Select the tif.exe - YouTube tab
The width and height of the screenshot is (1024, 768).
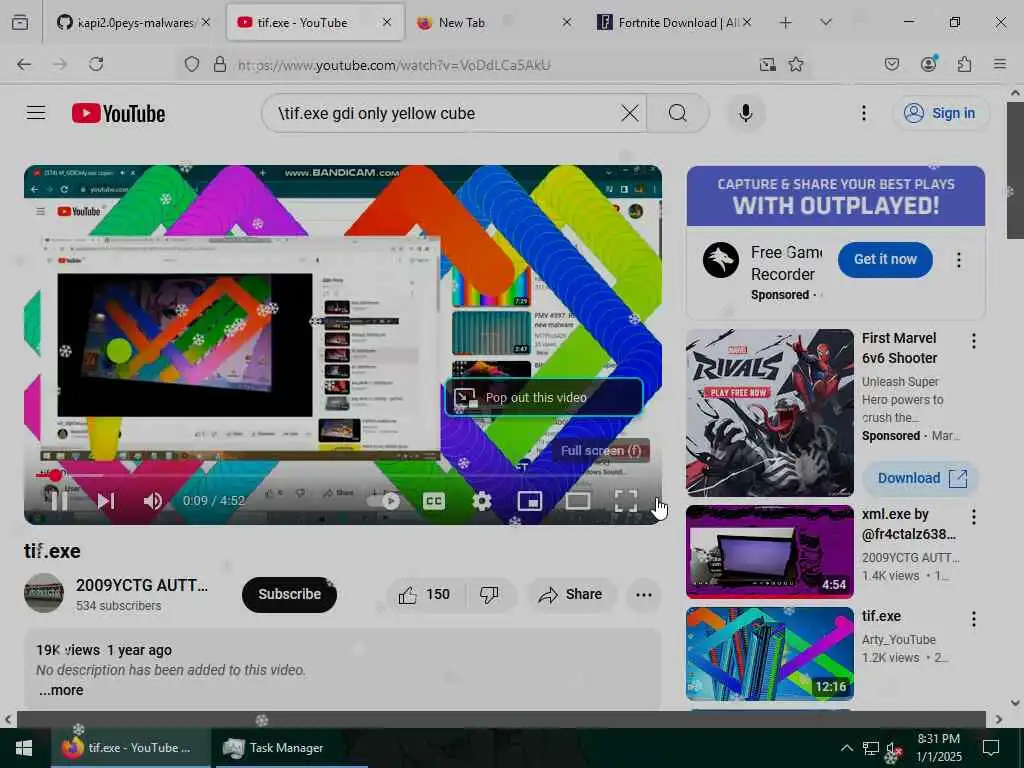[x=315, y=23]
